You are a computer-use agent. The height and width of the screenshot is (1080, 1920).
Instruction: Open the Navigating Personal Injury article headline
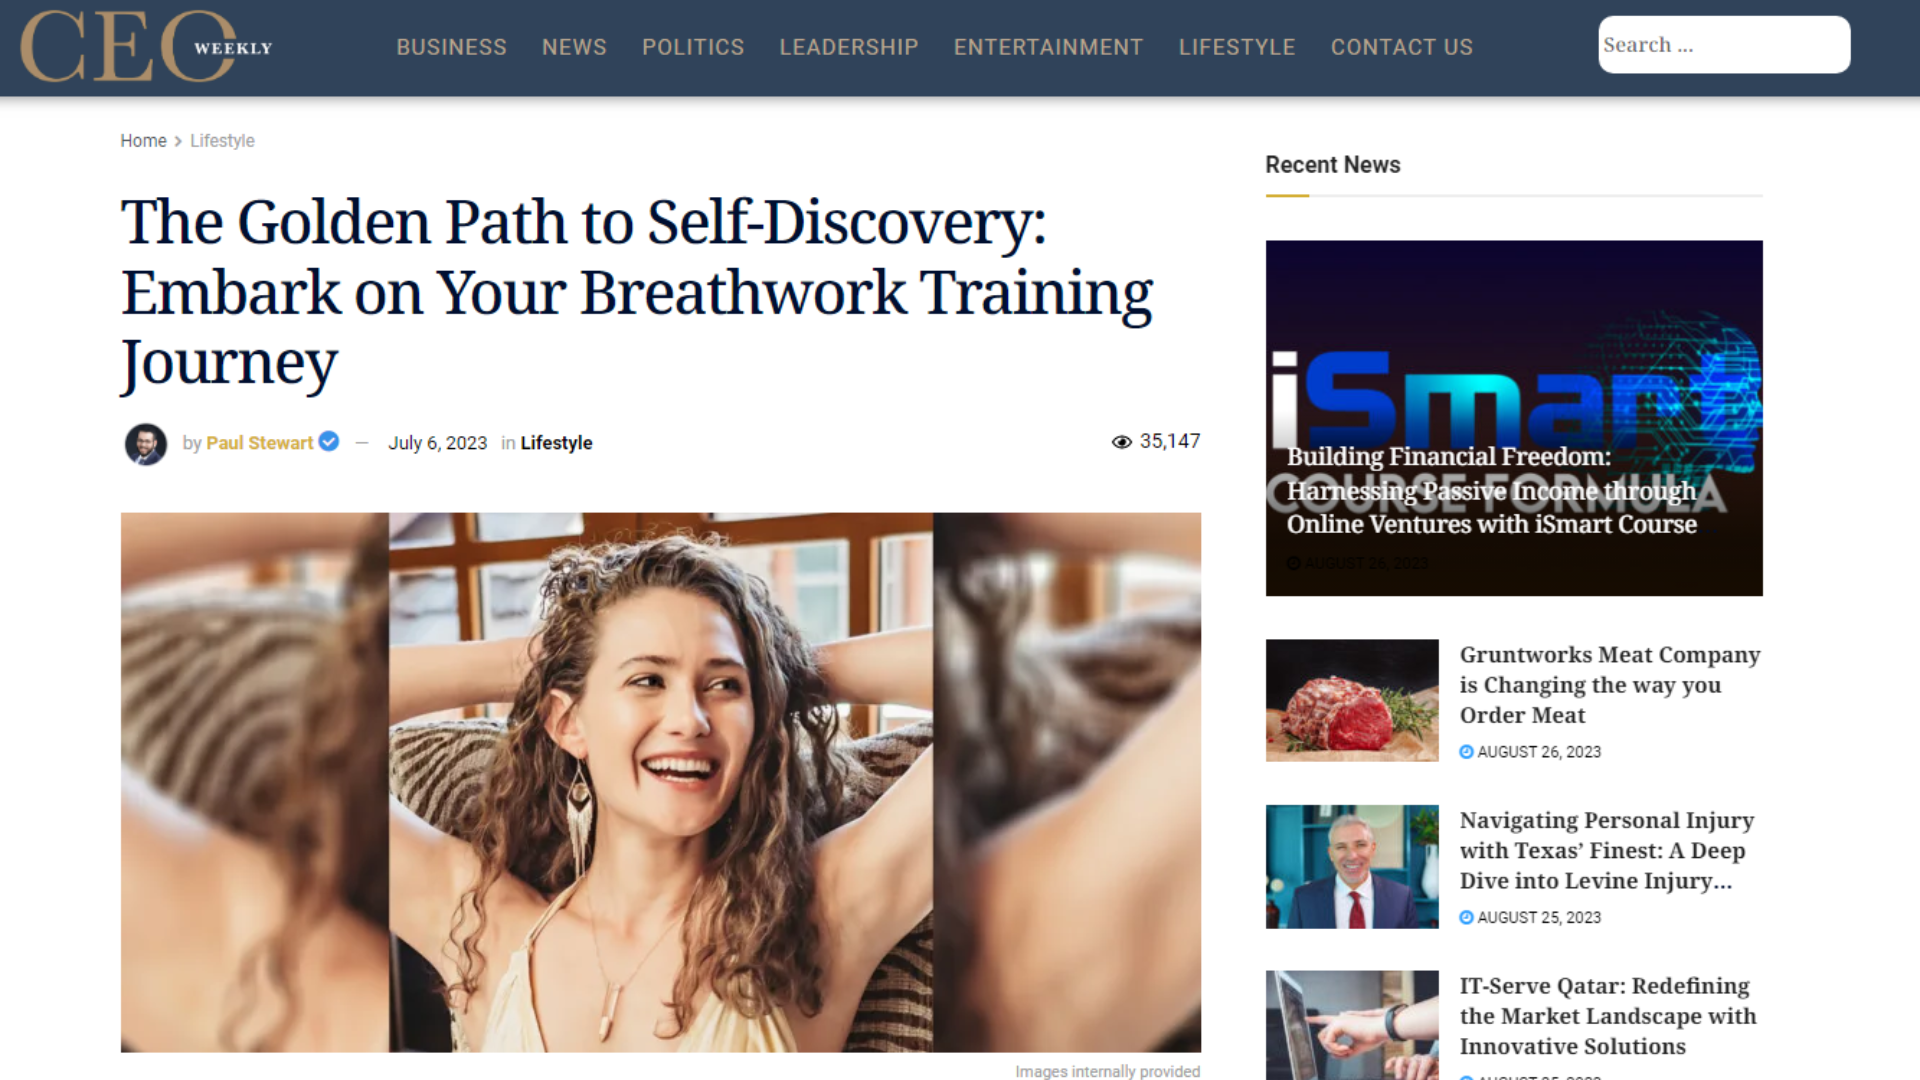pos(1606,851)
